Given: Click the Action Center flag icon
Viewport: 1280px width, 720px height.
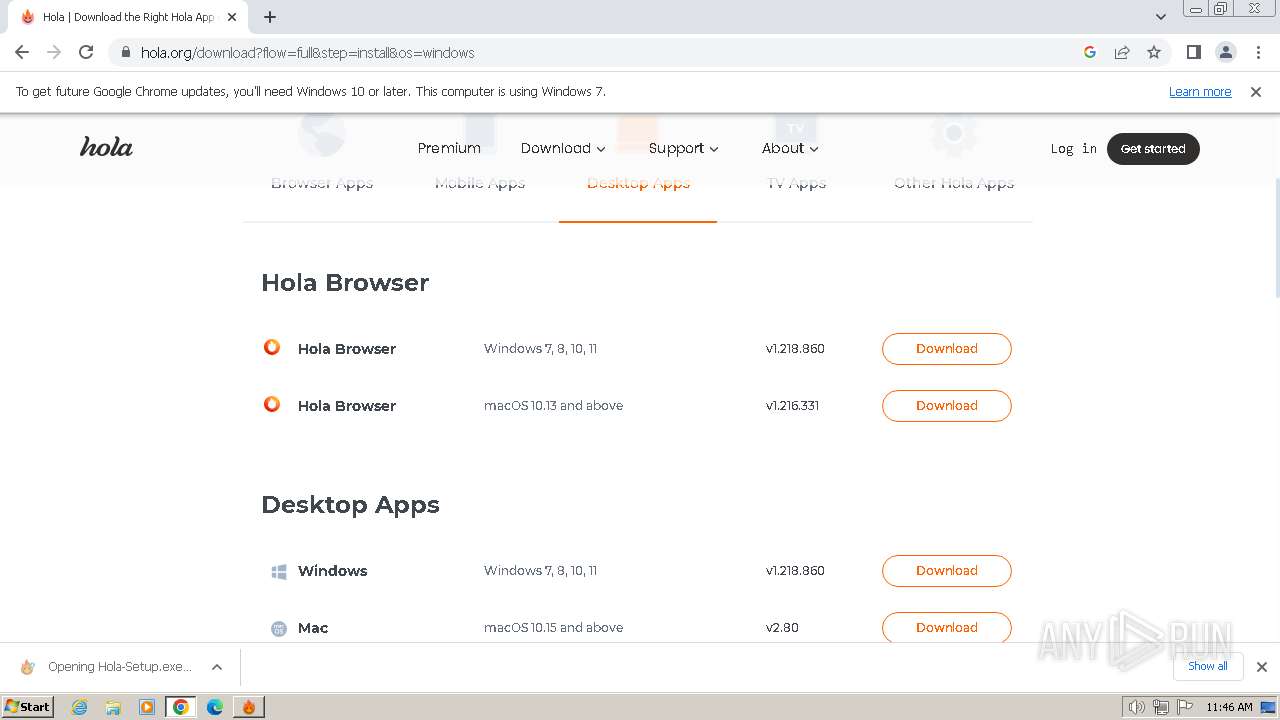Looking at the screenshot, I should point(1185,707).
